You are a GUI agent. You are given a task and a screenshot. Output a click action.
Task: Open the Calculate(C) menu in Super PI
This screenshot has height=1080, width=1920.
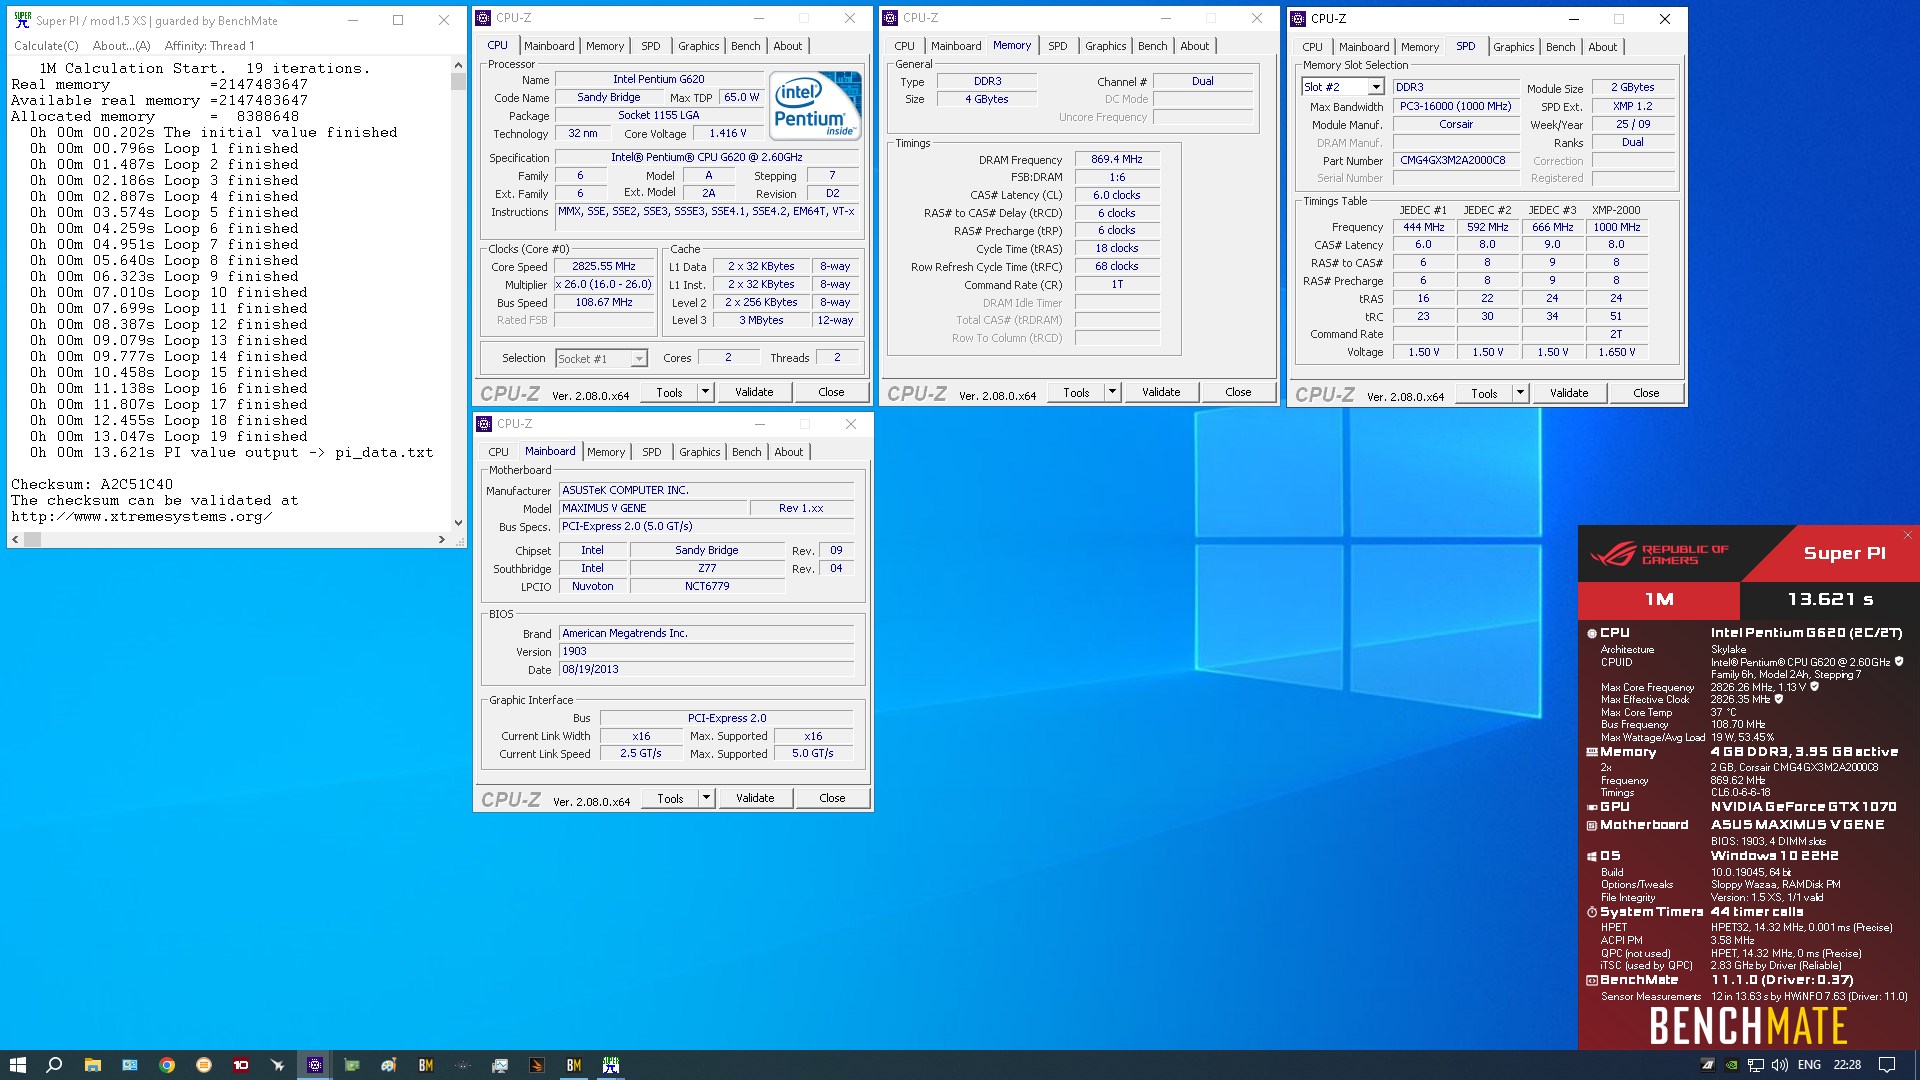(x=46, y=46)
